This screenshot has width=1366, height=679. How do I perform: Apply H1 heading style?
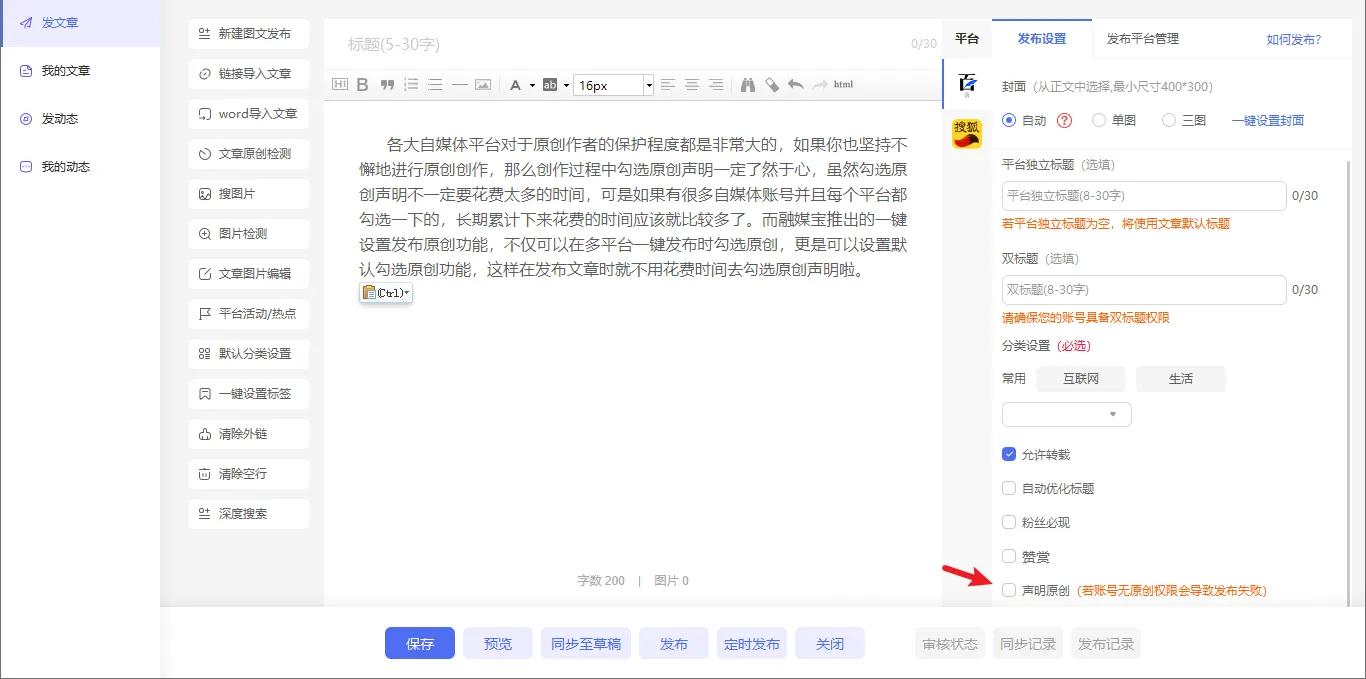340,84
